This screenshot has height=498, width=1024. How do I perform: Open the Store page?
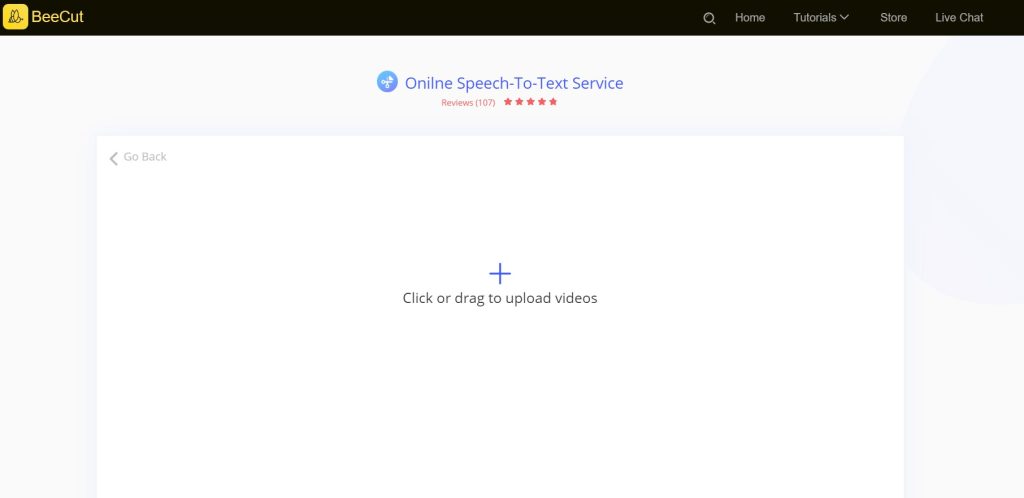pos(893,18)
